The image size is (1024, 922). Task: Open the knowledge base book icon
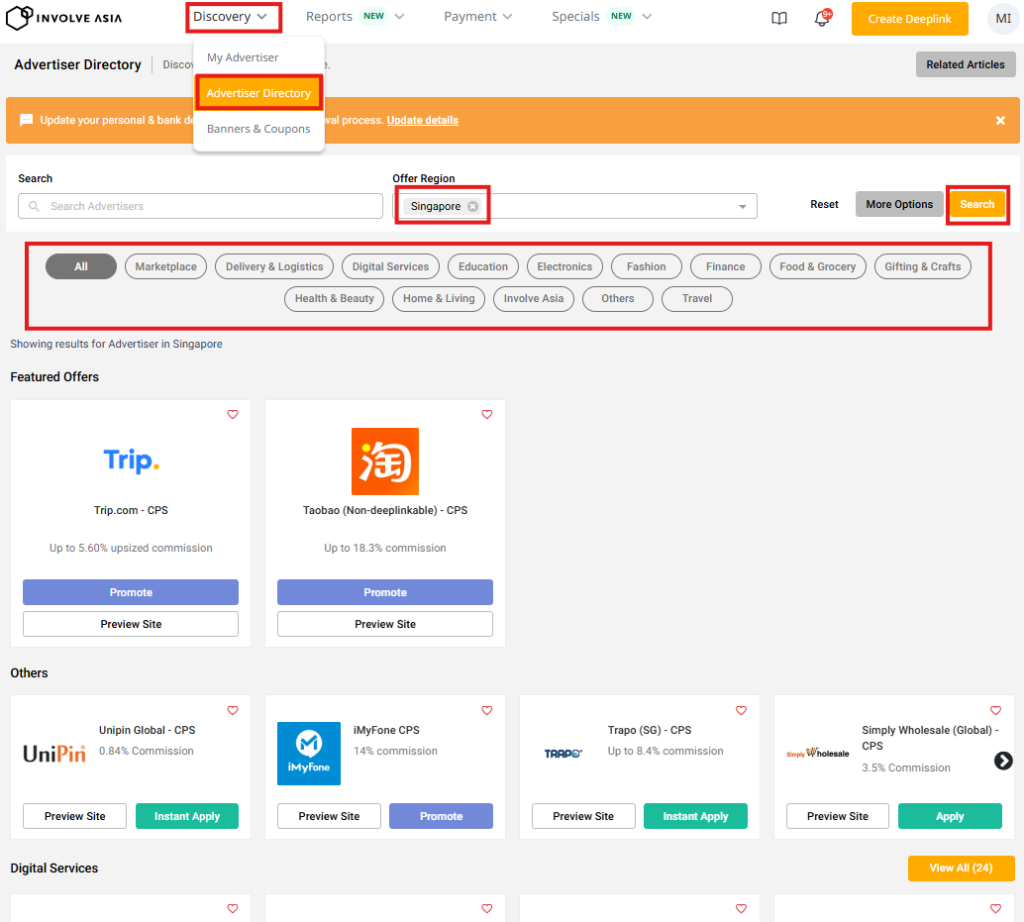780,18
